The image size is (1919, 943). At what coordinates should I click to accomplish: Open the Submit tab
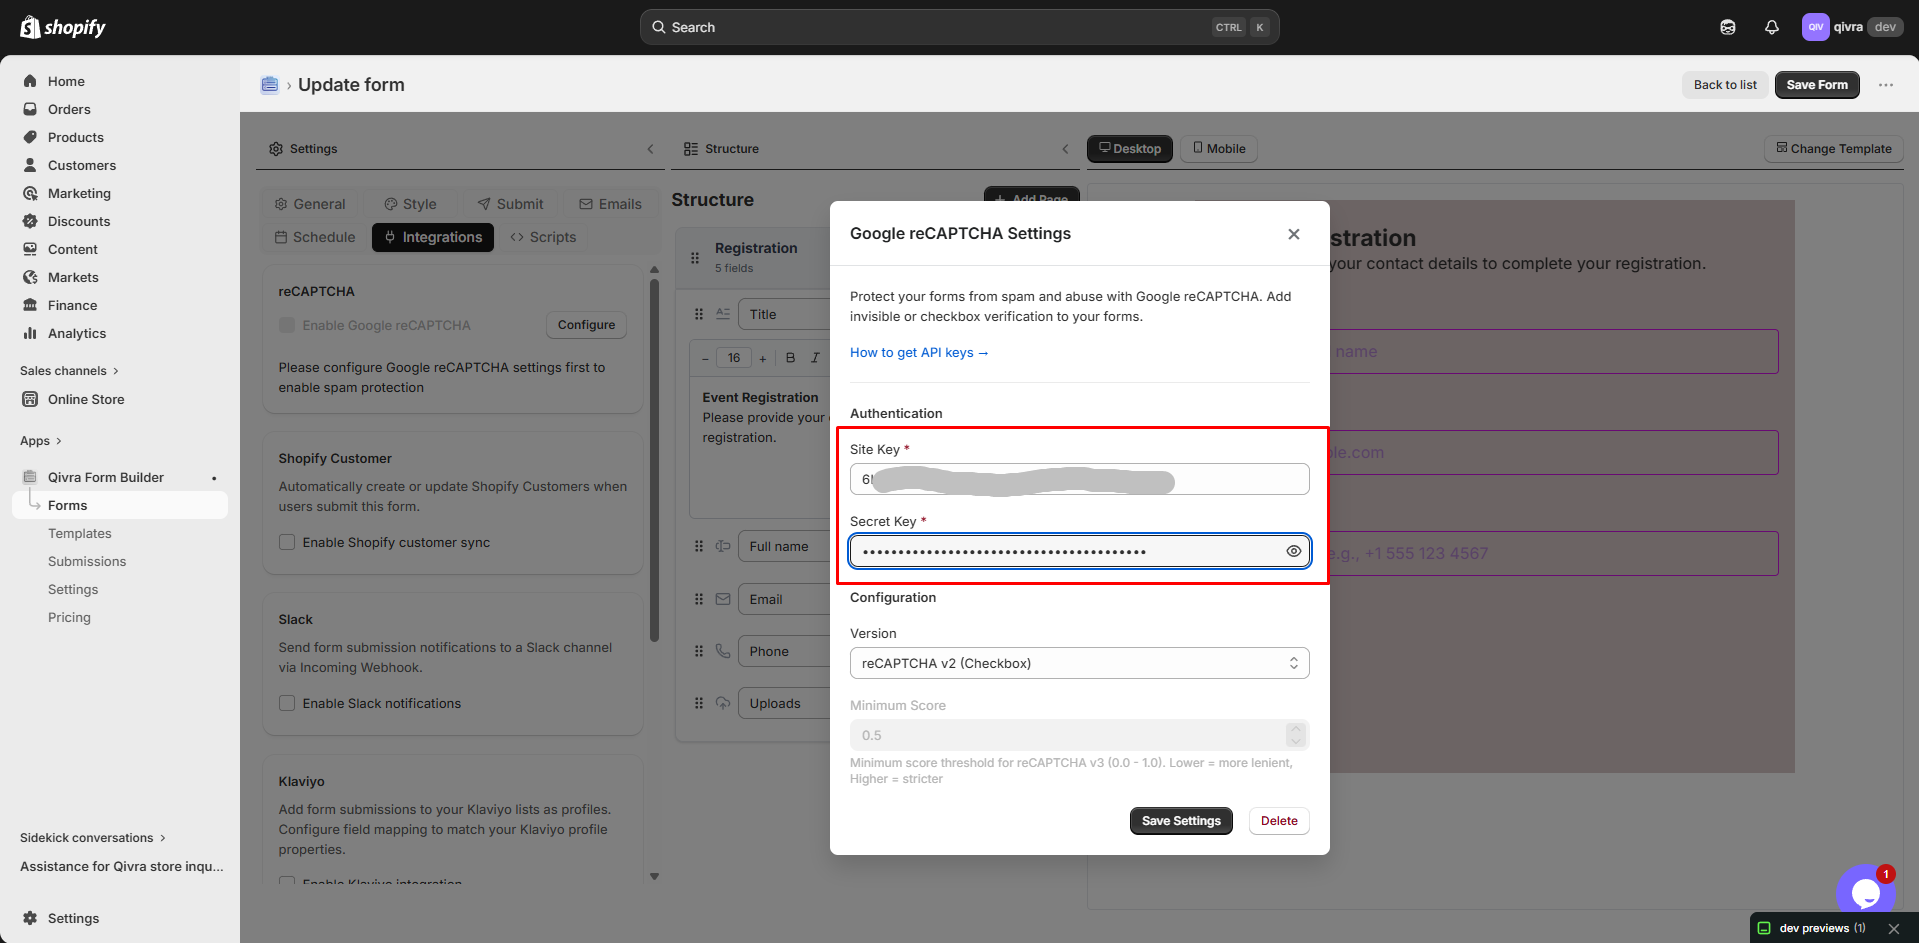click(510, 204)
